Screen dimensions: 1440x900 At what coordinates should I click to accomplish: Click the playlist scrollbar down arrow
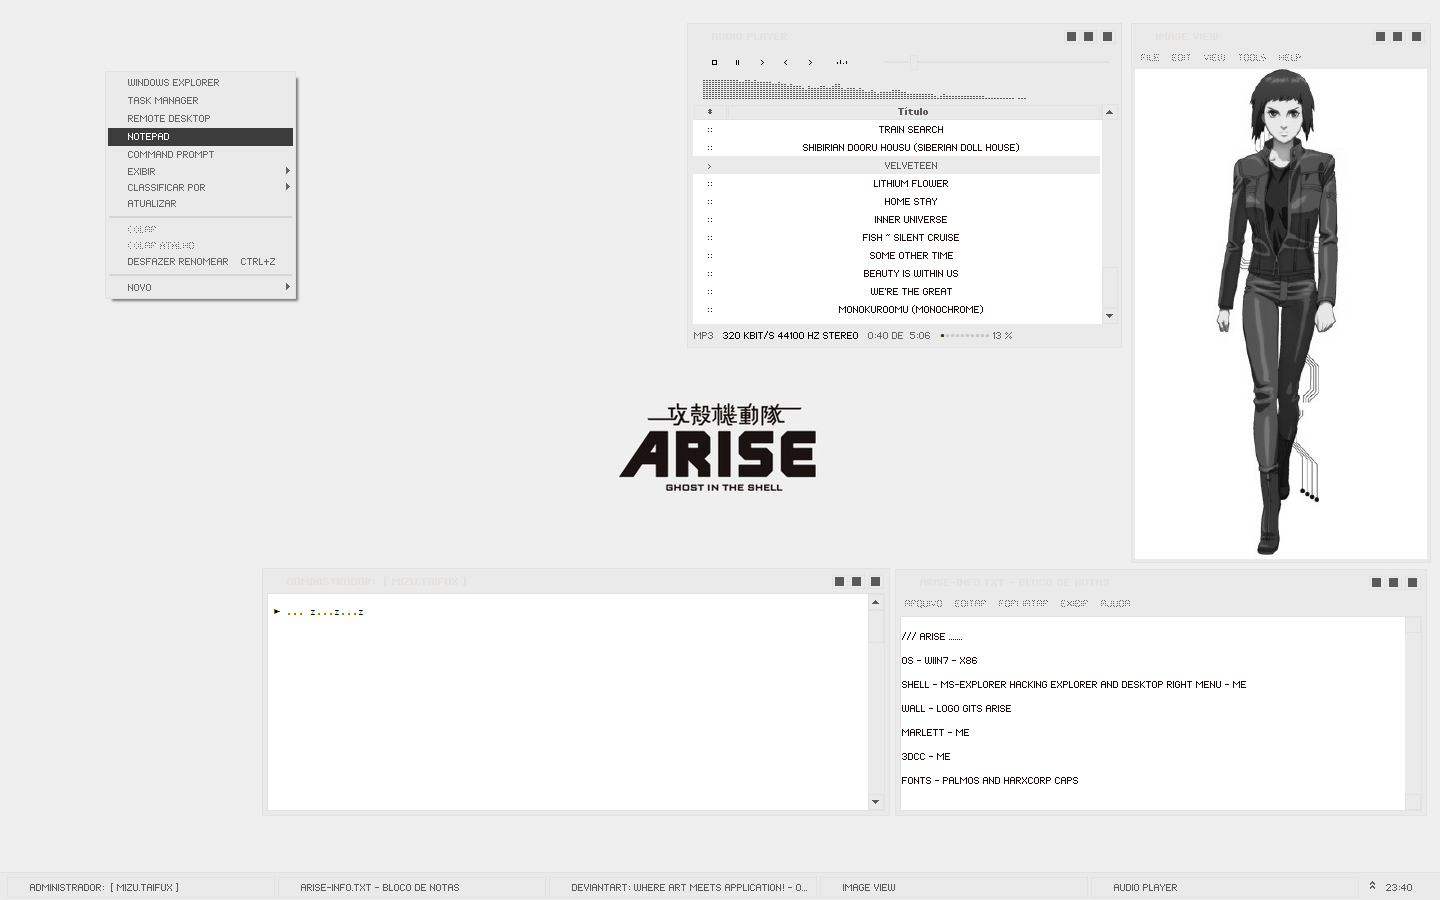coord(1109,316)
